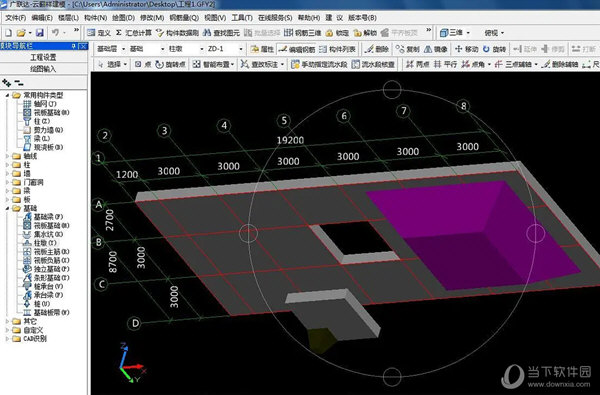Select 桩承台(V) under 基础
Image resolution: width=600 pixels, height=395 pixels.
pos(43,286)
